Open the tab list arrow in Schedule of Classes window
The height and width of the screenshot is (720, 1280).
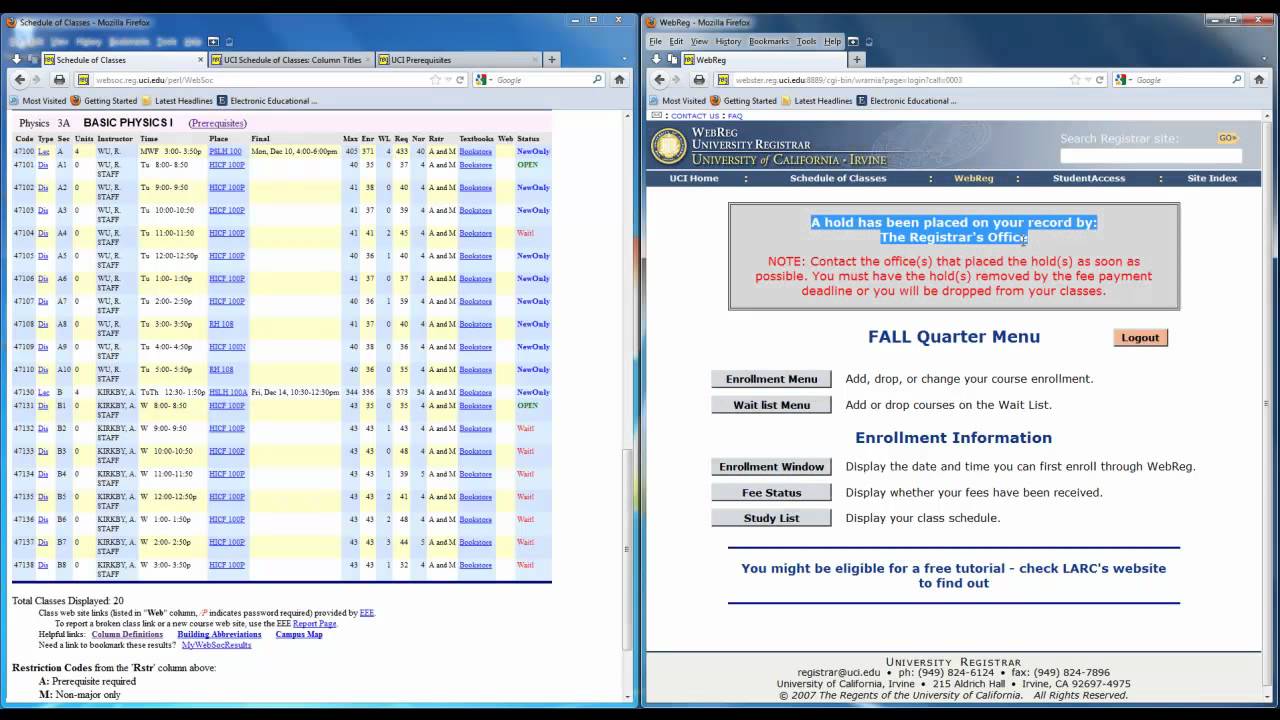click(x=626, y=60)
